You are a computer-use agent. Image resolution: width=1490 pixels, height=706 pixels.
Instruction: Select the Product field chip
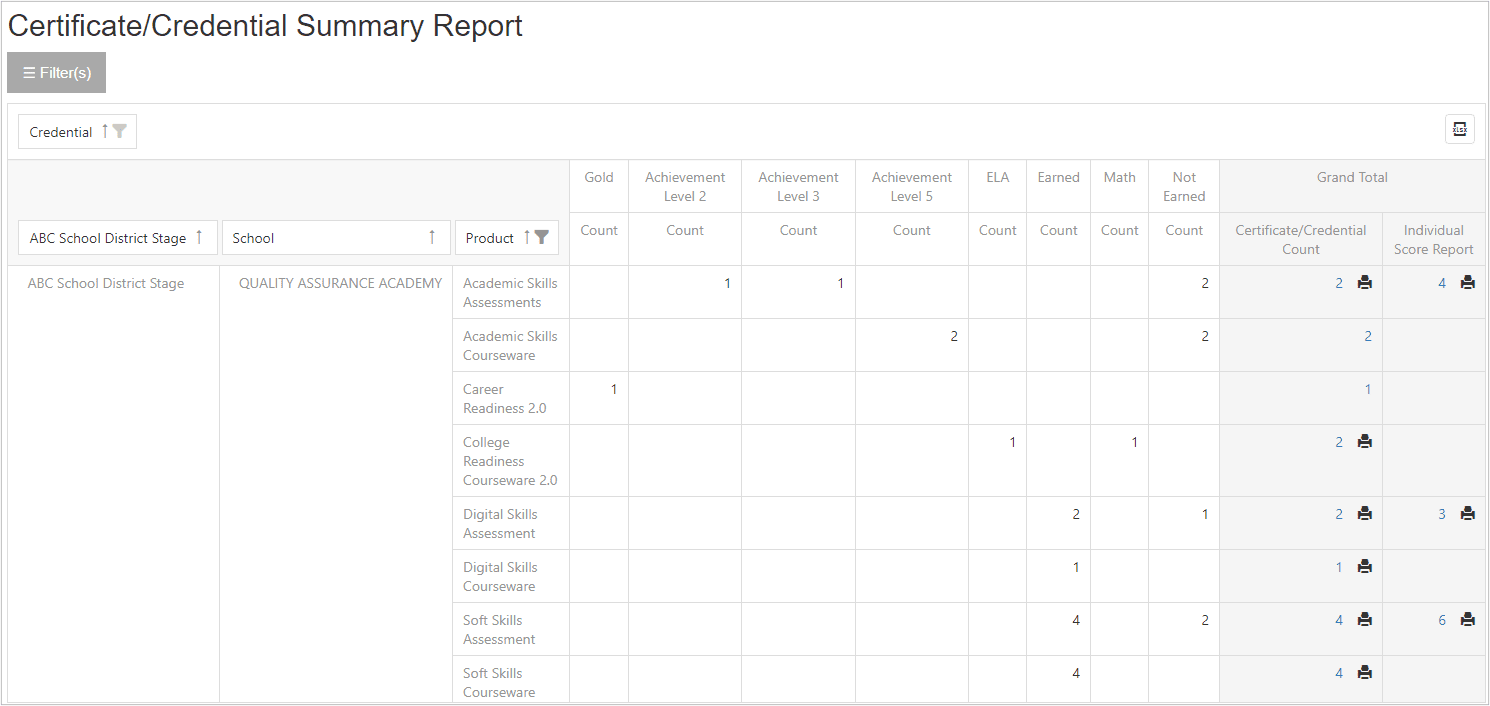click(x=507, y=238)
